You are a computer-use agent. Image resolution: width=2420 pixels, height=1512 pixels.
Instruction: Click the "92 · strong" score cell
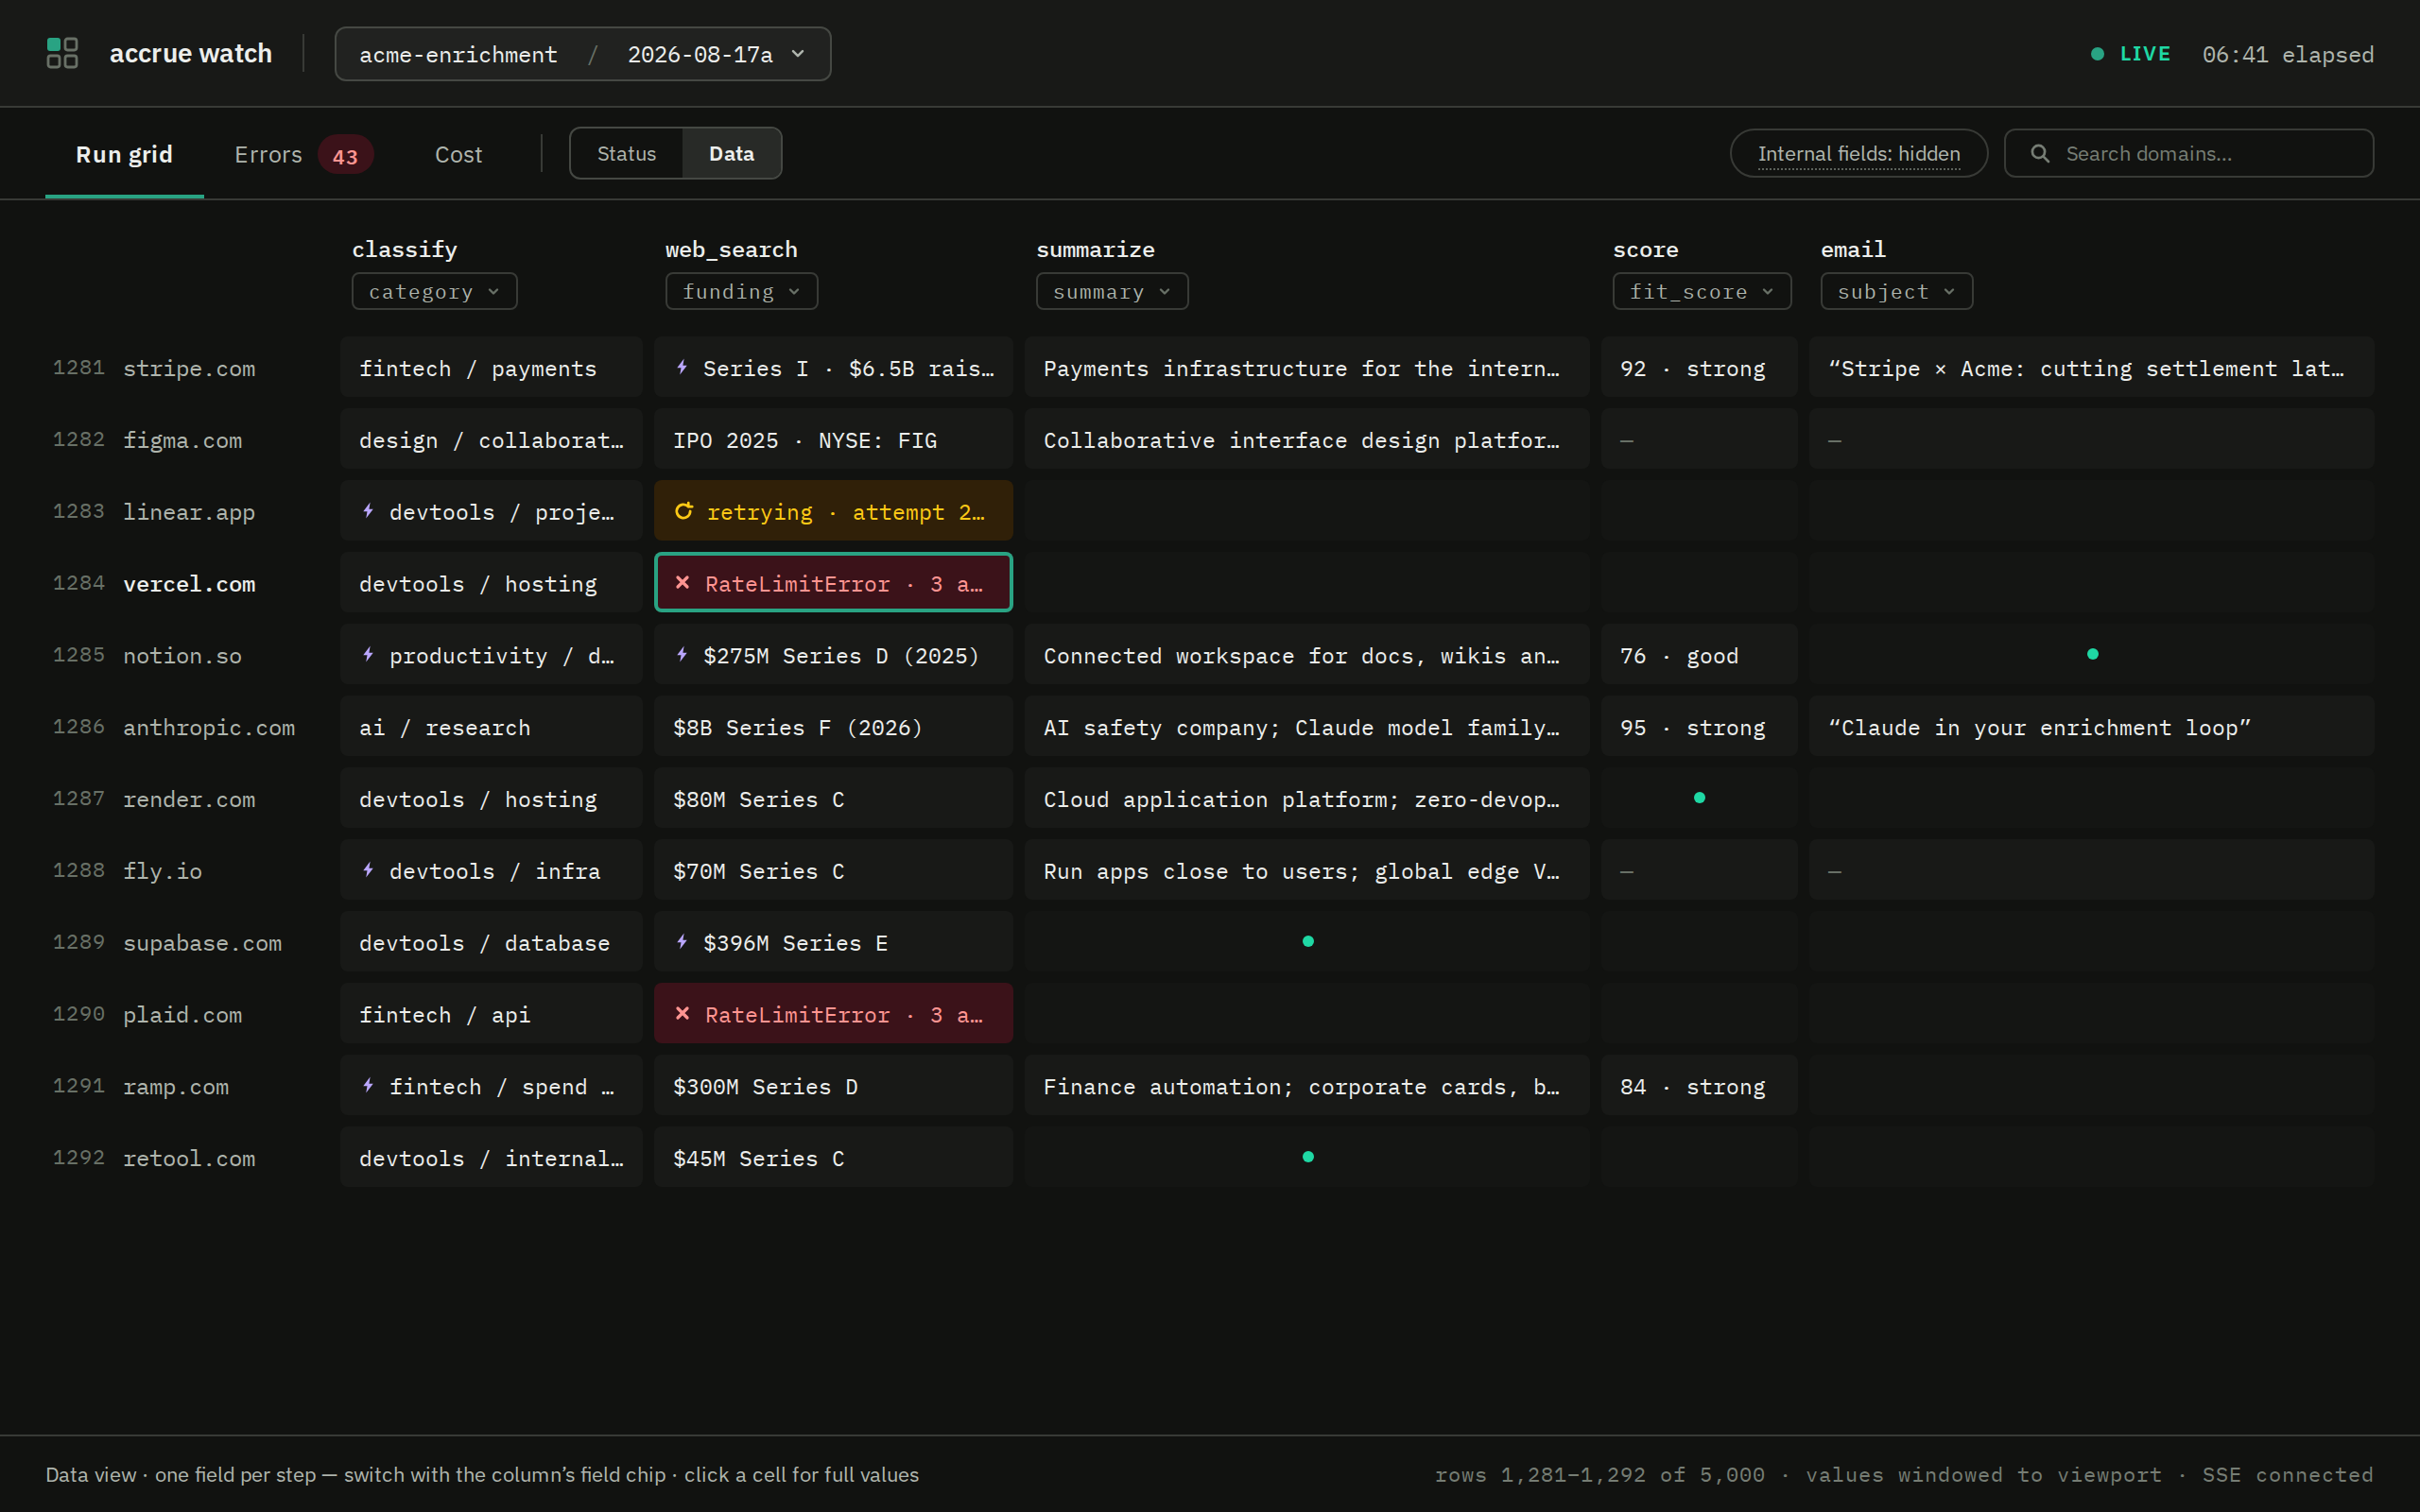point(1699,367)
